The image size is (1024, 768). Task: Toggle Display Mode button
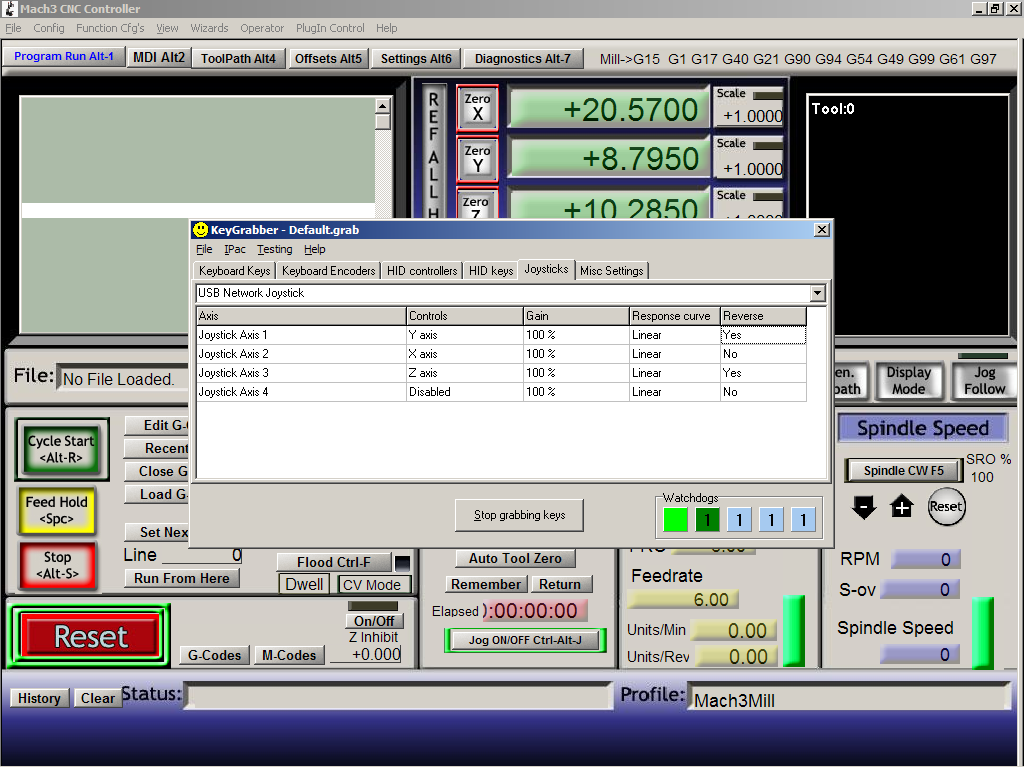coord(908,381)
